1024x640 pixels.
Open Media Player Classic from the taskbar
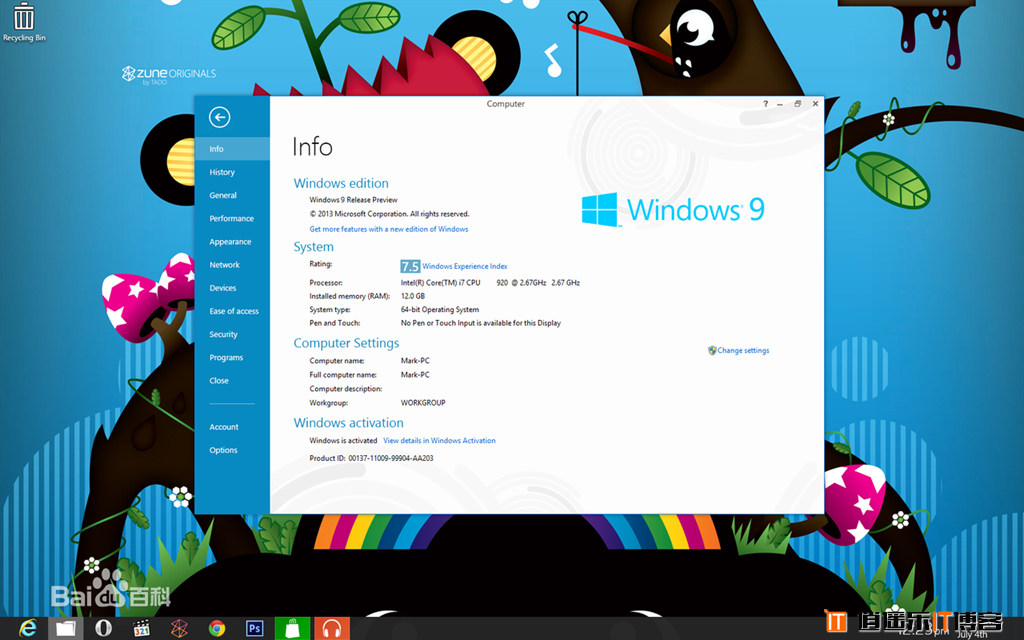[x=141, y=628]
